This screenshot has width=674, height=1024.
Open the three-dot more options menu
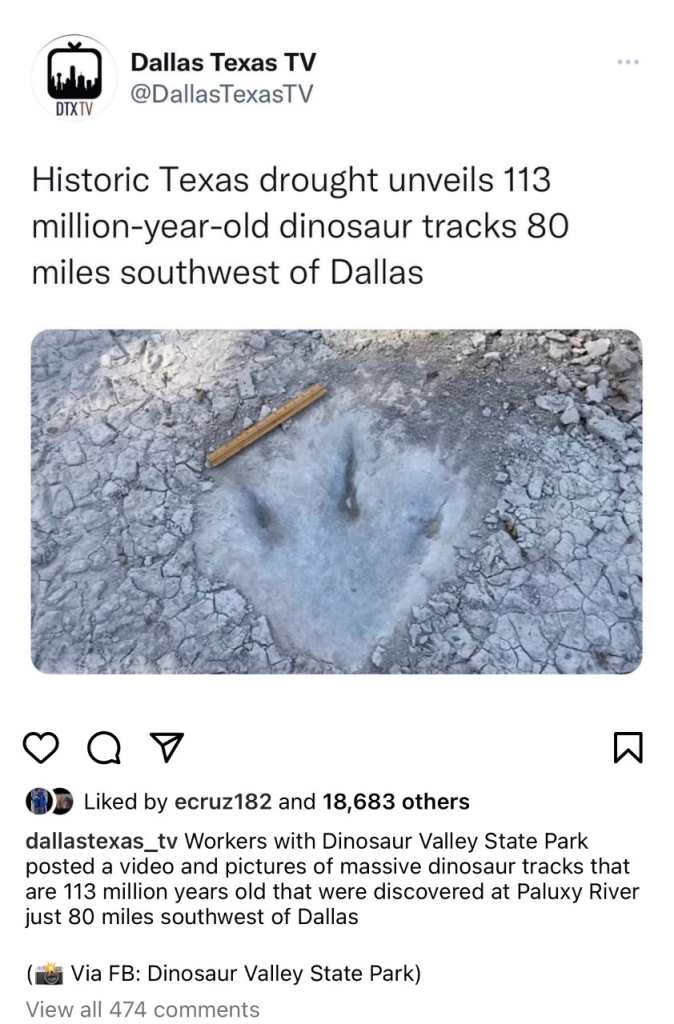tap(627, 63)
